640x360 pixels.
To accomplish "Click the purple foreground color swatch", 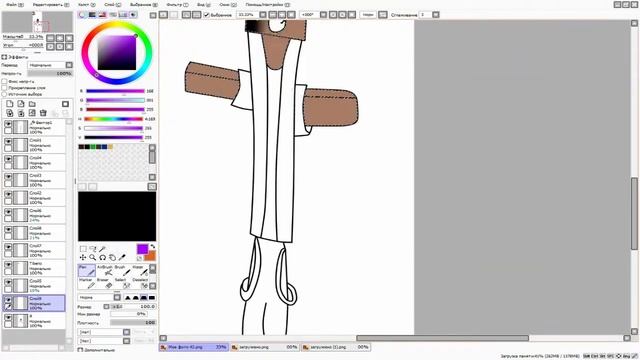I will coord(142,249).
